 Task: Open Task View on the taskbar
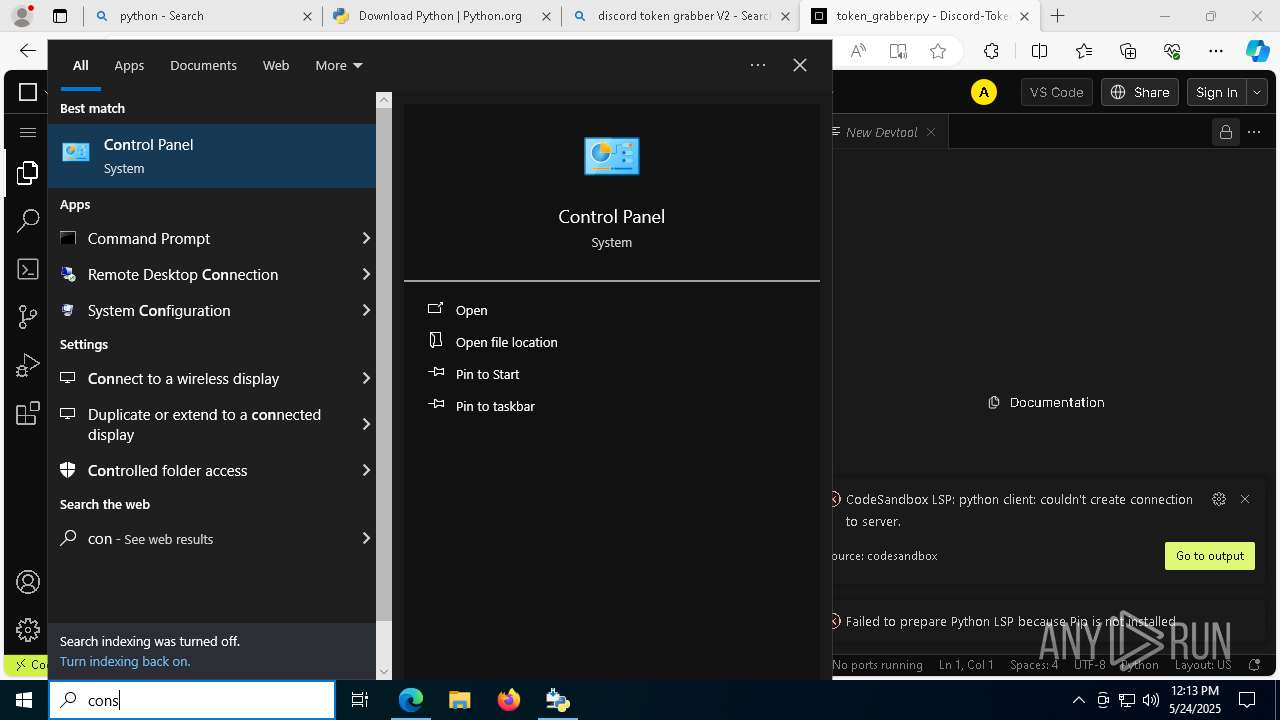click(x=360, y=700)
